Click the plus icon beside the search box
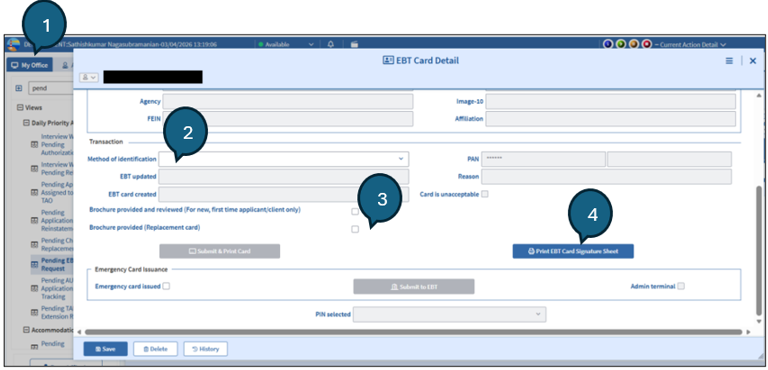Screen dimensions: 768x370 [x=19, y=89]
